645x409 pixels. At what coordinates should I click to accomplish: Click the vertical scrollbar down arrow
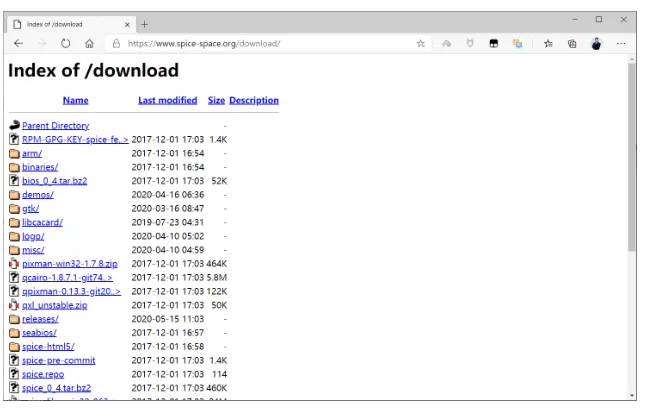coord(632,395)
